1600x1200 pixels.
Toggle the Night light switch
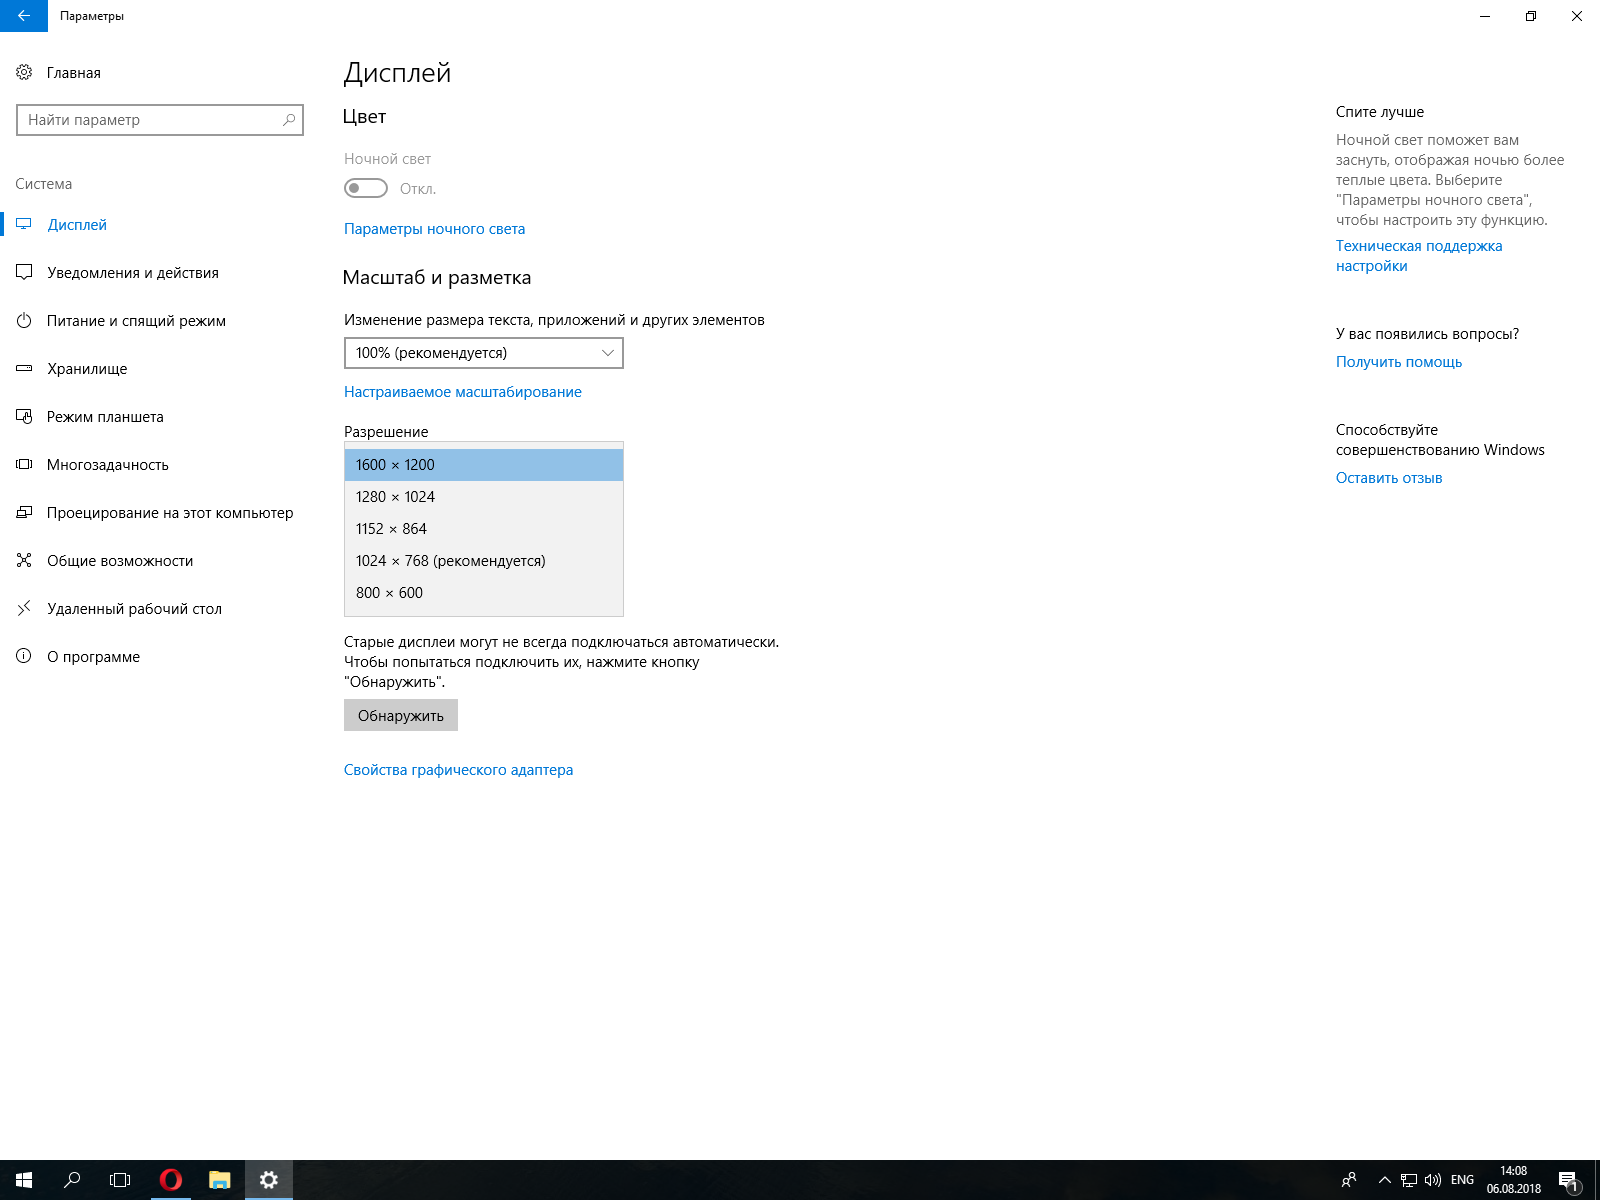[366, 188]
